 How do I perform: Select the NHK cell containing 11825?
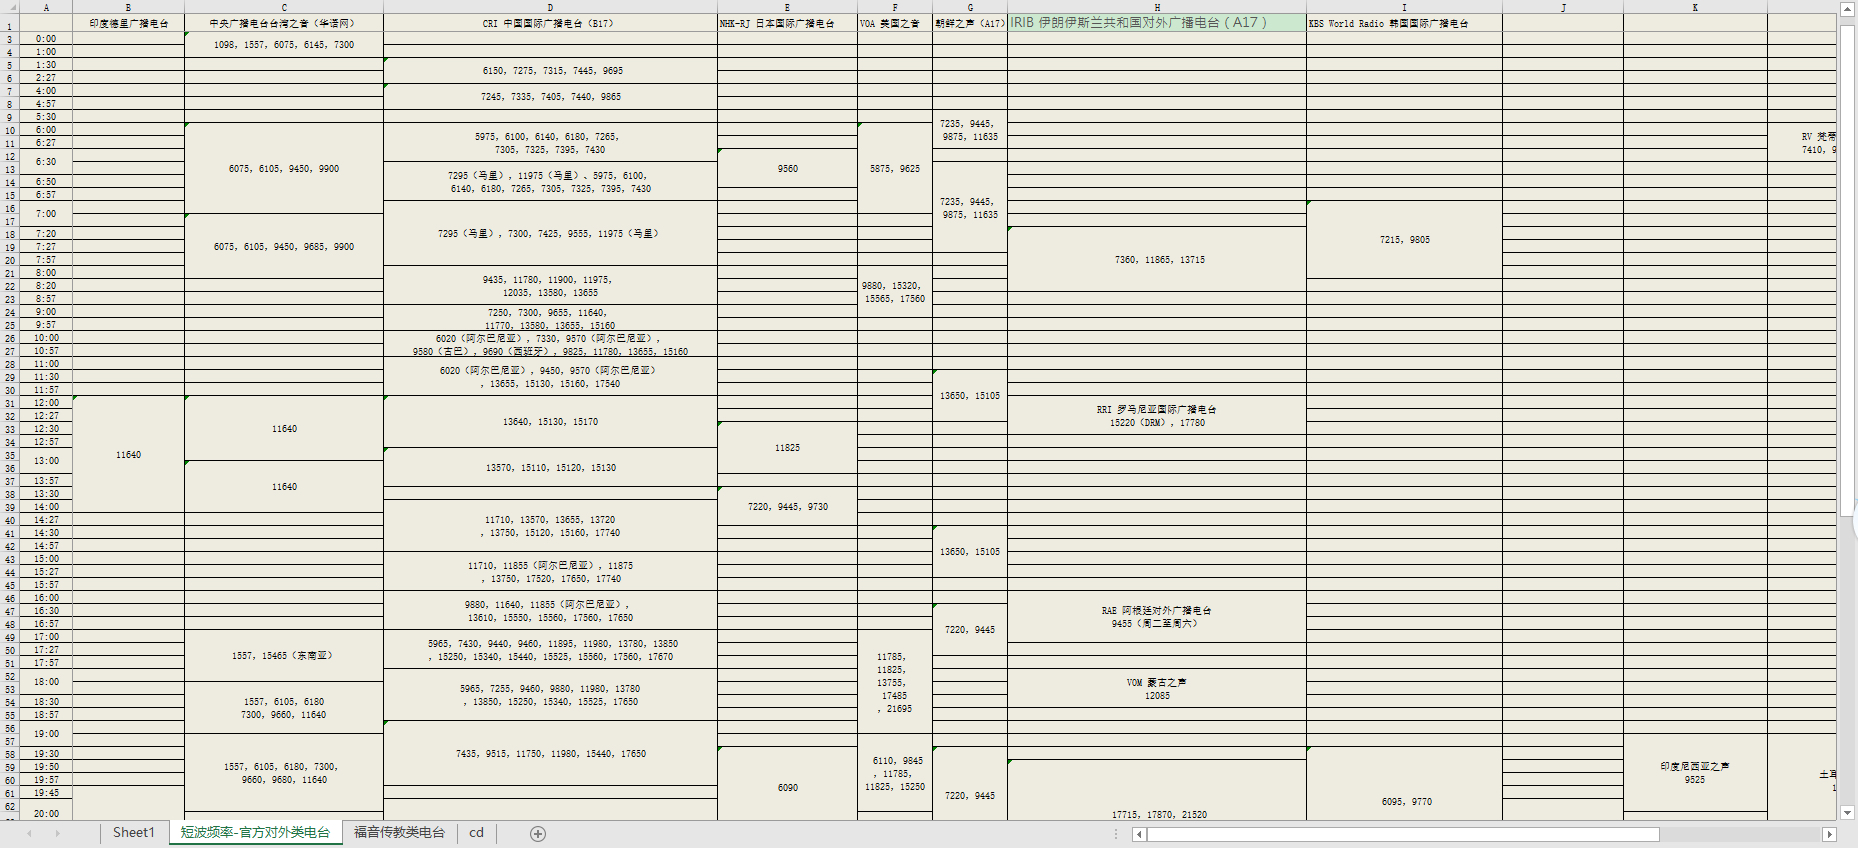click(787, 448)
